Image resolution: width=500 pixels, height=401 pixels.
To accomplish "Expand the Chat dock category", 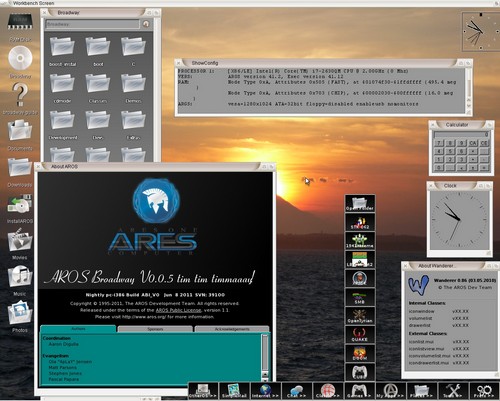I will pos(296,391).
